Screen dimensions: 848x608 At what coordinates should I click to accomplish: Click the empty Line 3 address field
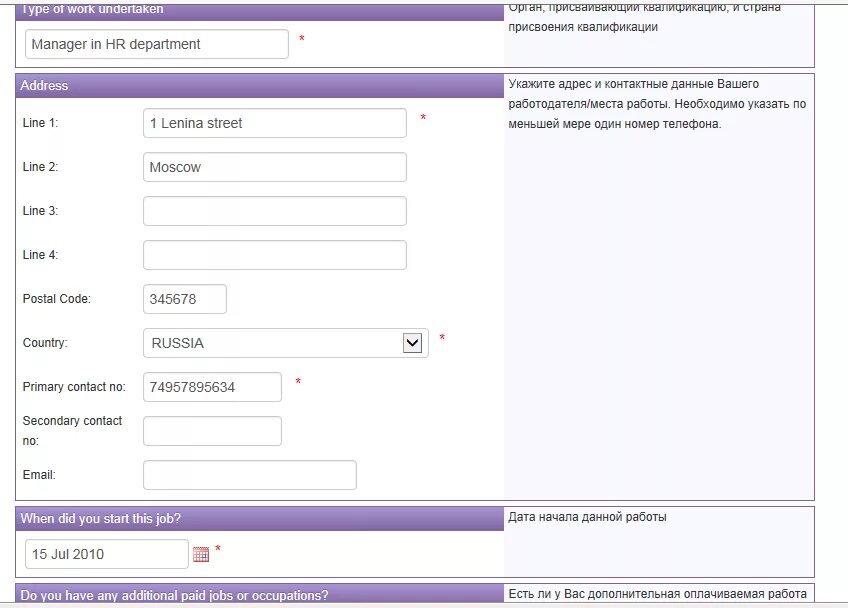pyautogui.click(x=275, y=211)
